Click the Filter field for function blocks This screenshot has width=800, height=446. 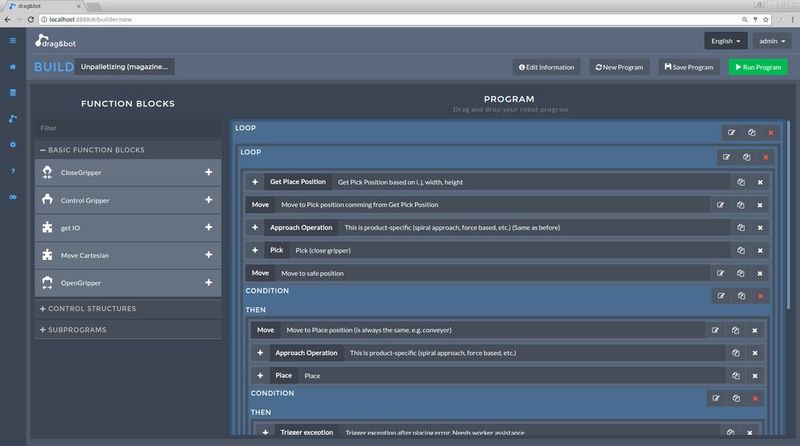pyautogui.click(x=128, y=128)
